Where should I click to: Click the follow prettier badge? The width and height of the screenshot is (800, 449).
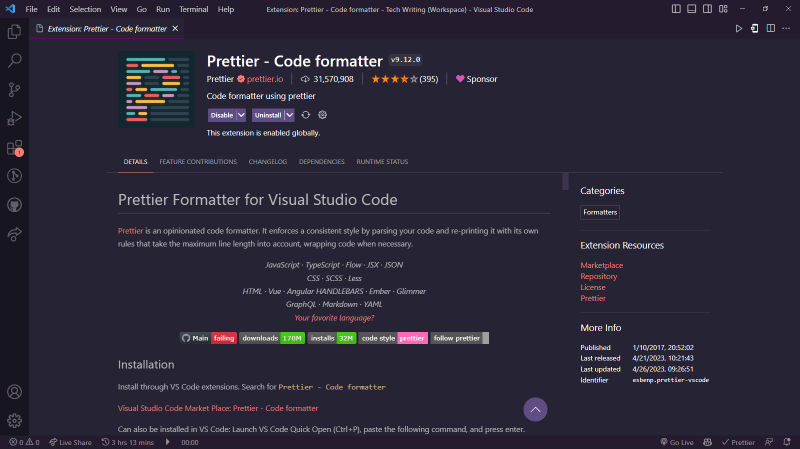[459, 338]
